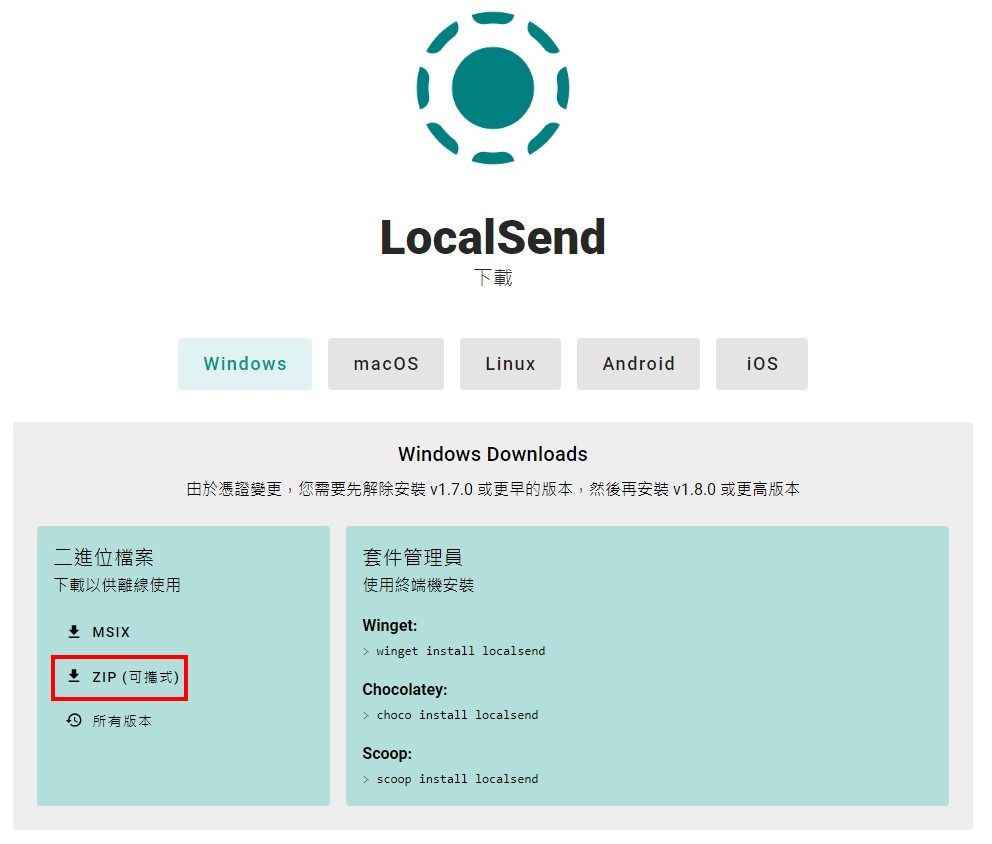Click the Windows Downloads heading
The width and height of the screenshot is (992, 844).
493,454
